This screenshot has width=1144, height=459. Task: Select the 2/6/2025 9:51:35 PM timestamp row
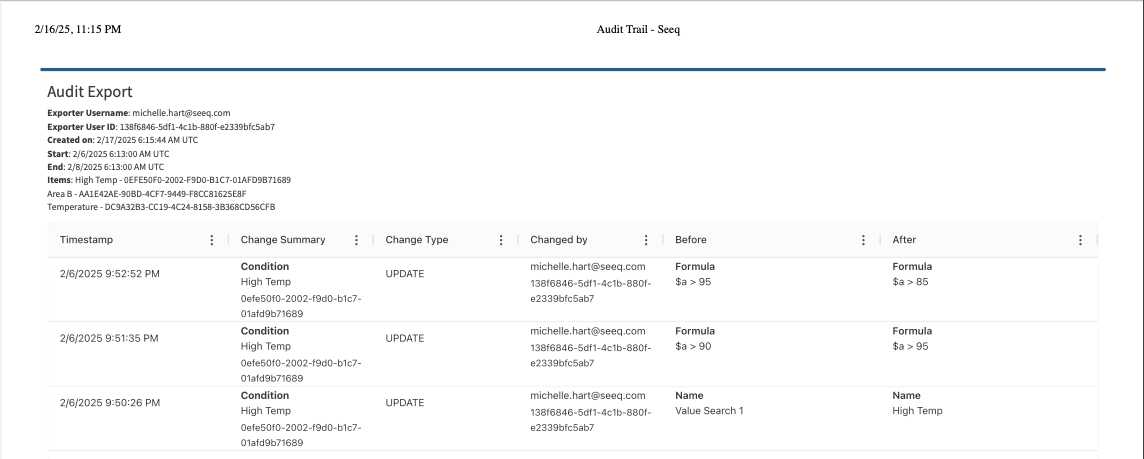click(x=109, y=338)
